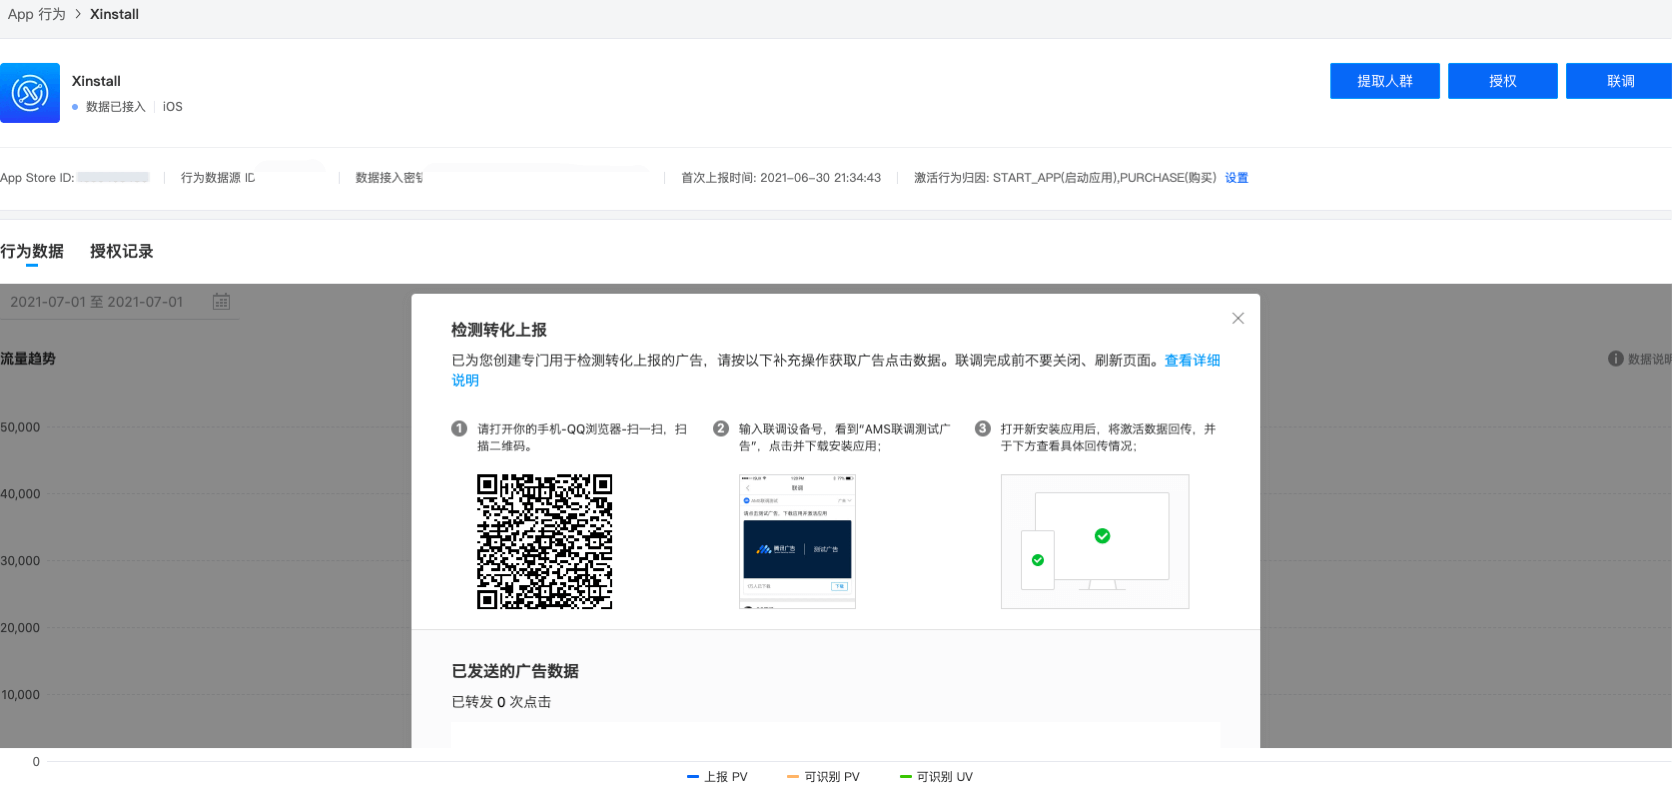Click the 数据接入密钥 label
Screen dimensions: 1672x800
click(x=390, y=178)
